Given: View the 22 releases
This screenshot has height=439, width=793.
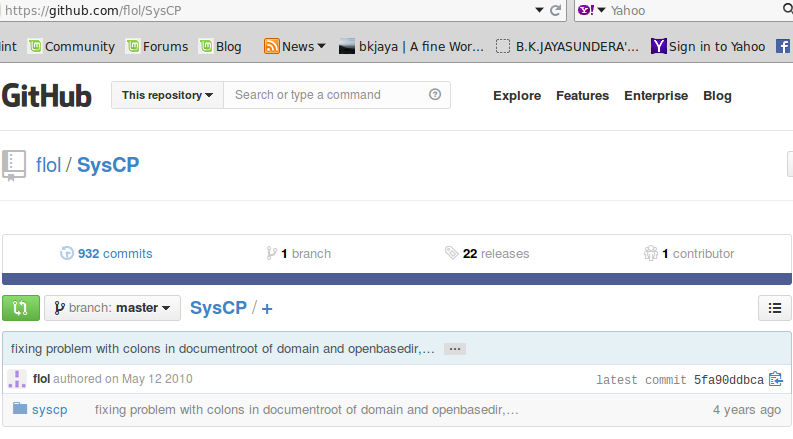Looking at the screenshot, I should click(487, 253).
